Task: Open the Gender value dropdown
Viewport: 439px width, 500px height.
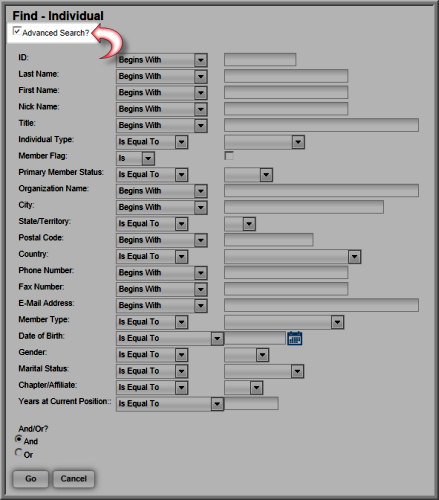Action: click(247, 355)
